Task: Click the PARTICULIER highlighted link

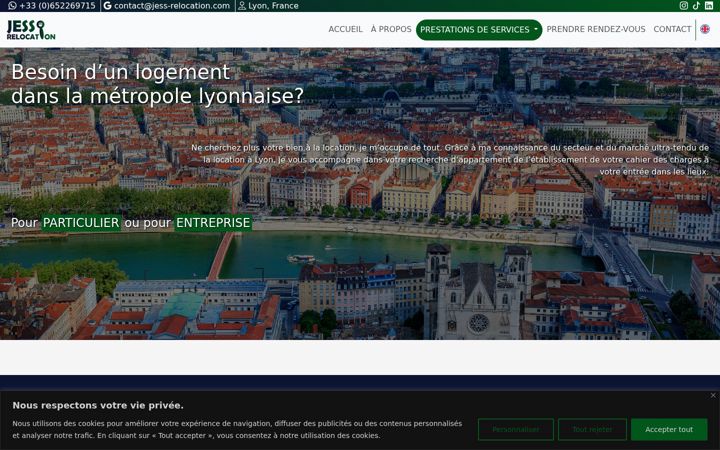Action: [81, 223]
